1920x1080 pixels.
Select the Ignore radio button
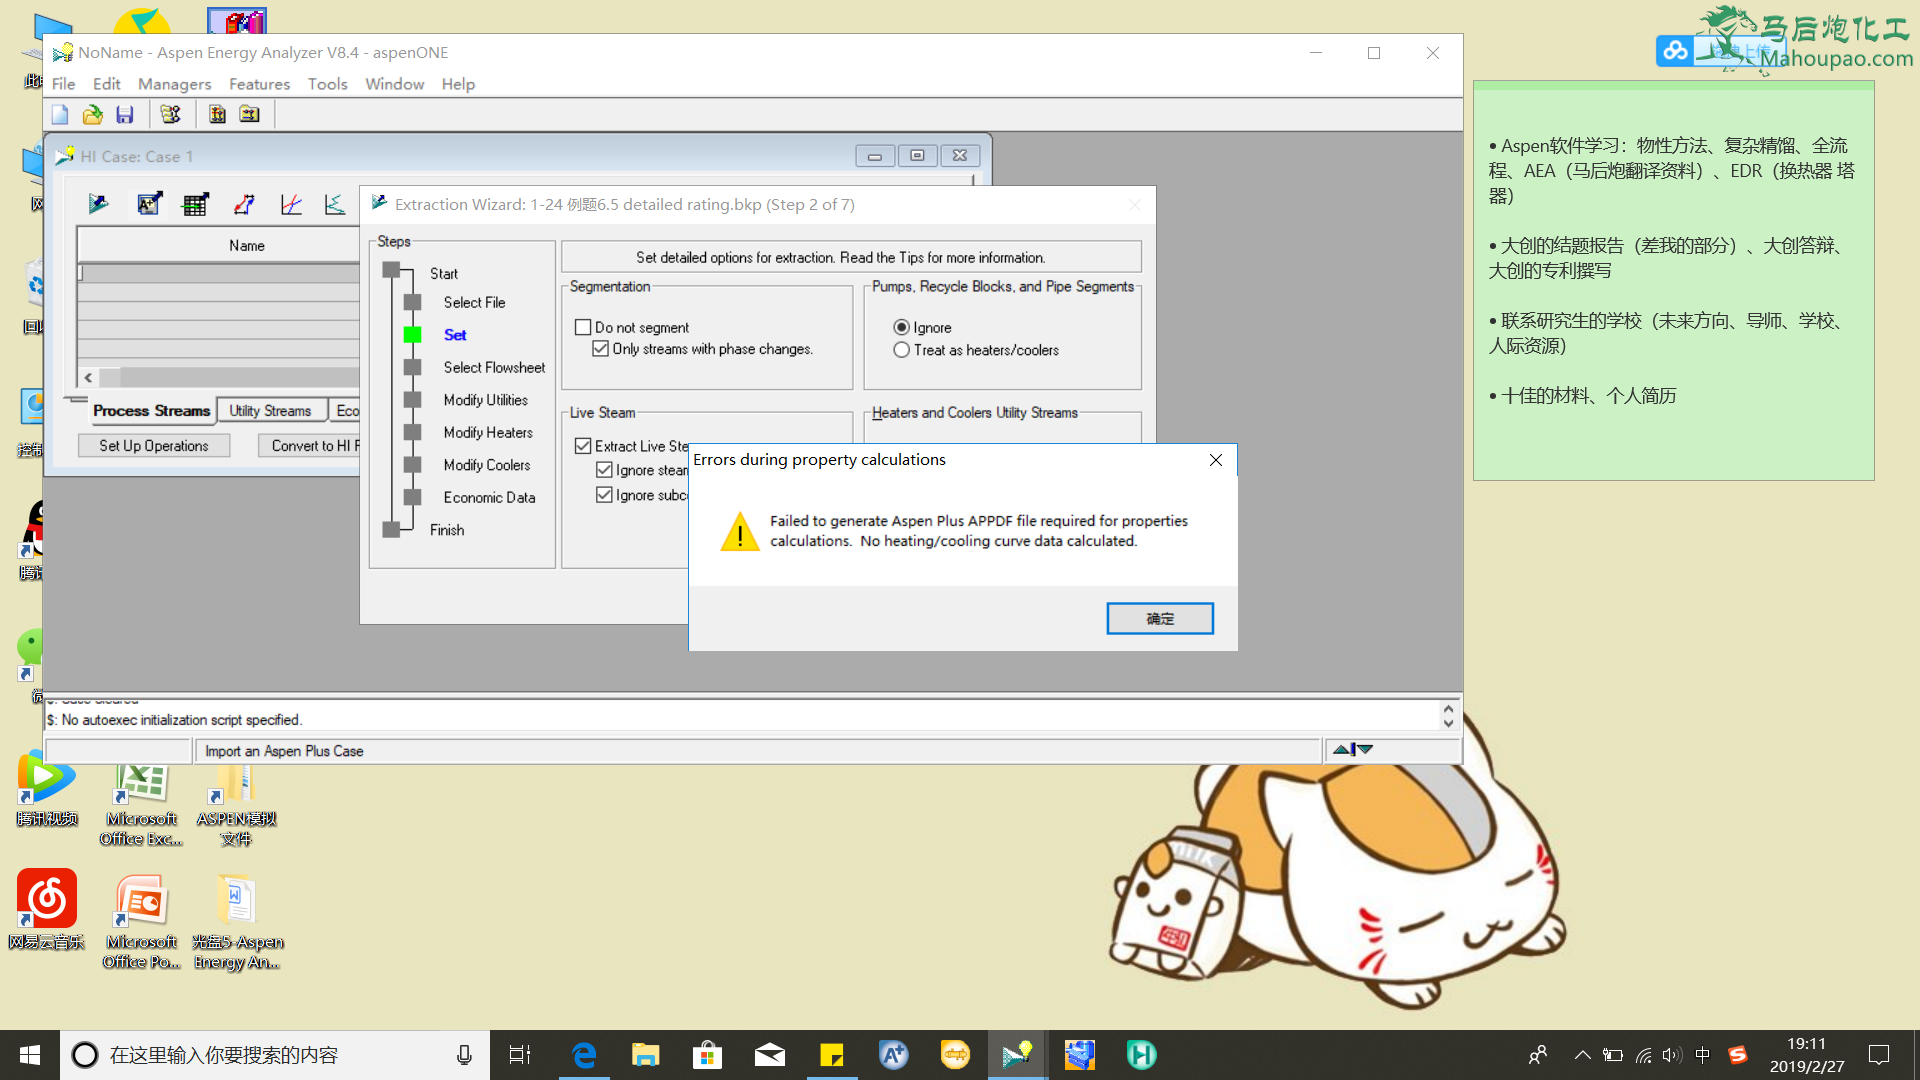(x=901, y=328)
